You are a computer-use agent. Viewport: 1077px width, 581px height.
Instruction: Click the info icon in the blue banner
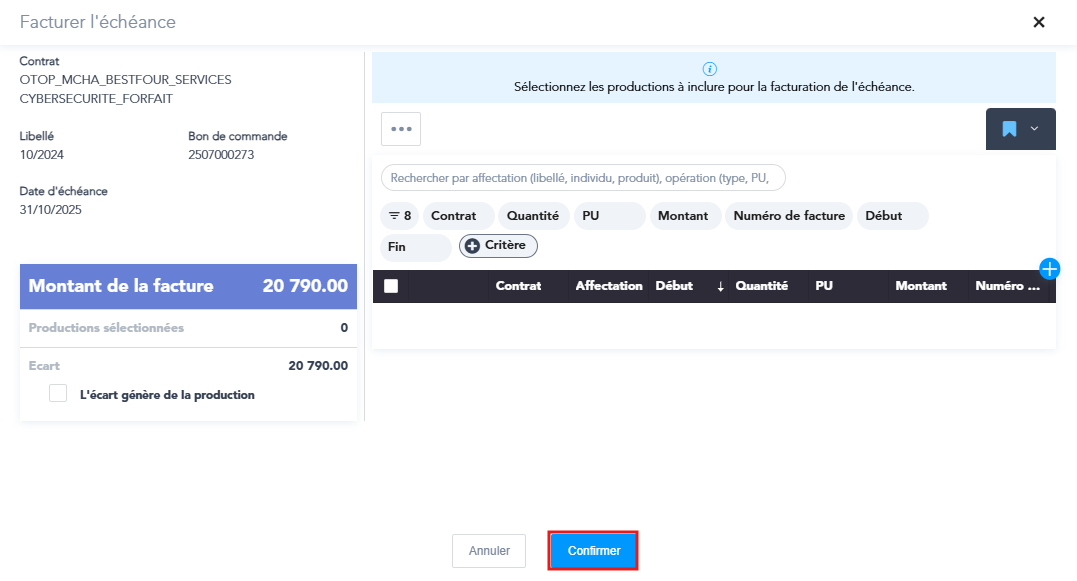(x=710, y=69)
